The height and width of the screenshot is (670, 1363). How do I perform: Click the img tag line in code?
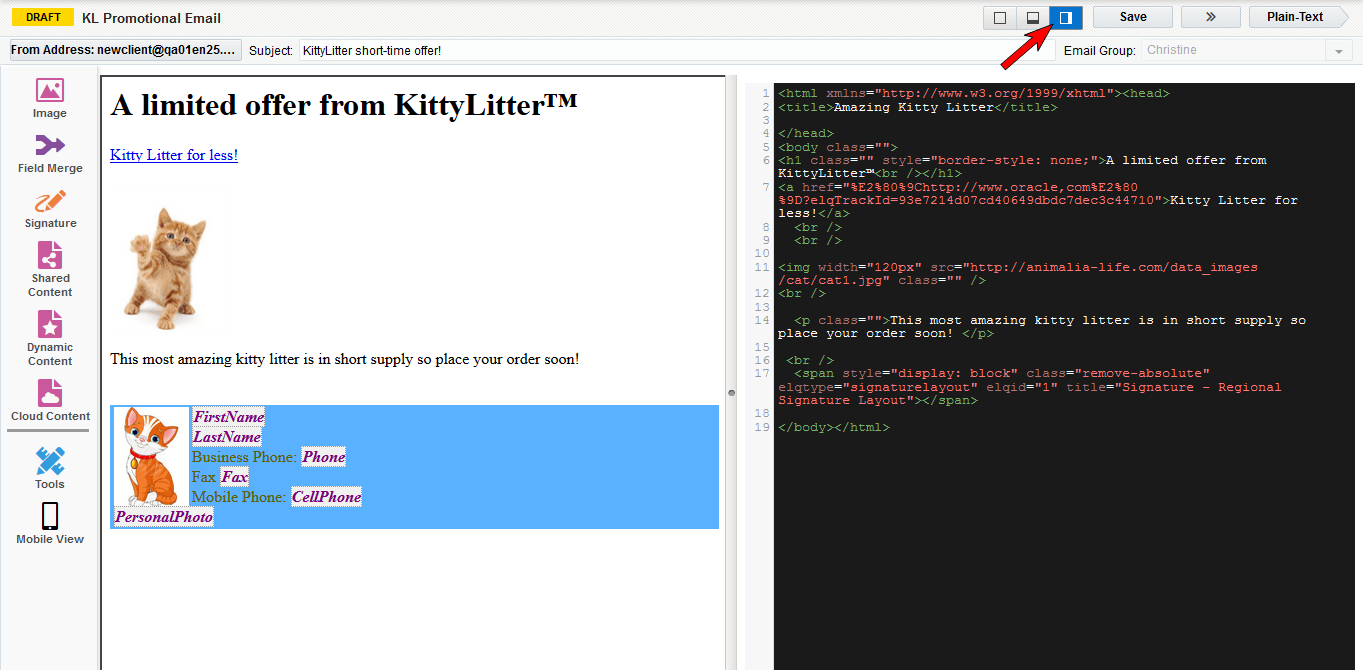(1018, 274)
